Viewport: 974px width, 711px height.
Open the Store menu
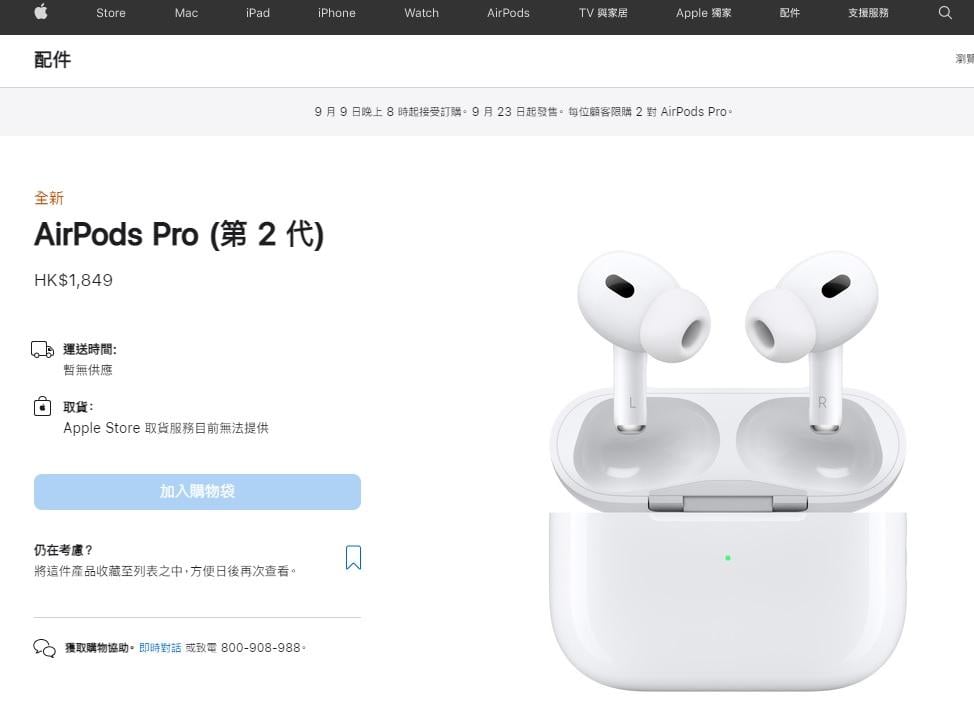[x=111, y=13]
